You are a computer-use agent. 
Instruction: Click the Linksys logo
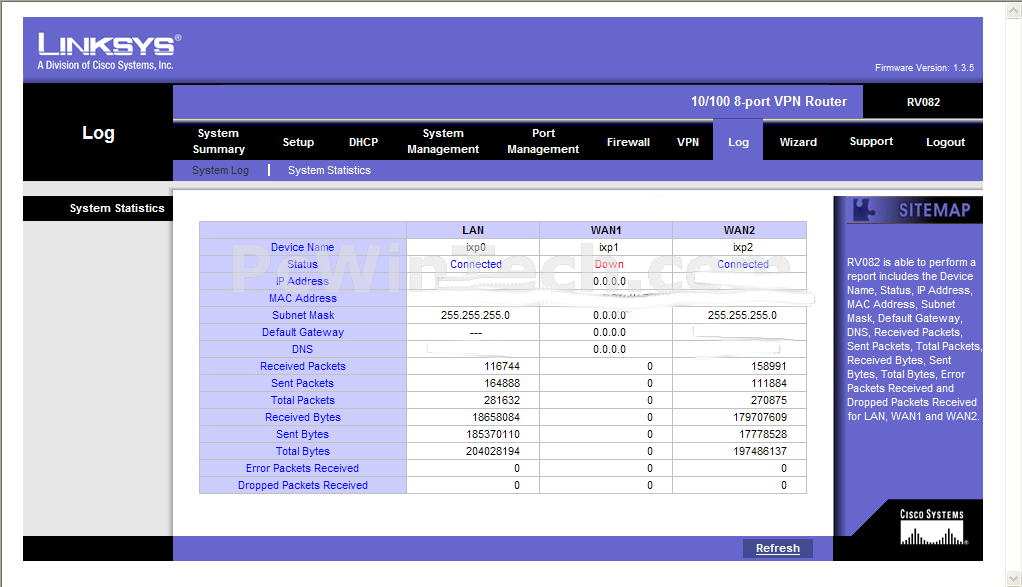[109, 51]
